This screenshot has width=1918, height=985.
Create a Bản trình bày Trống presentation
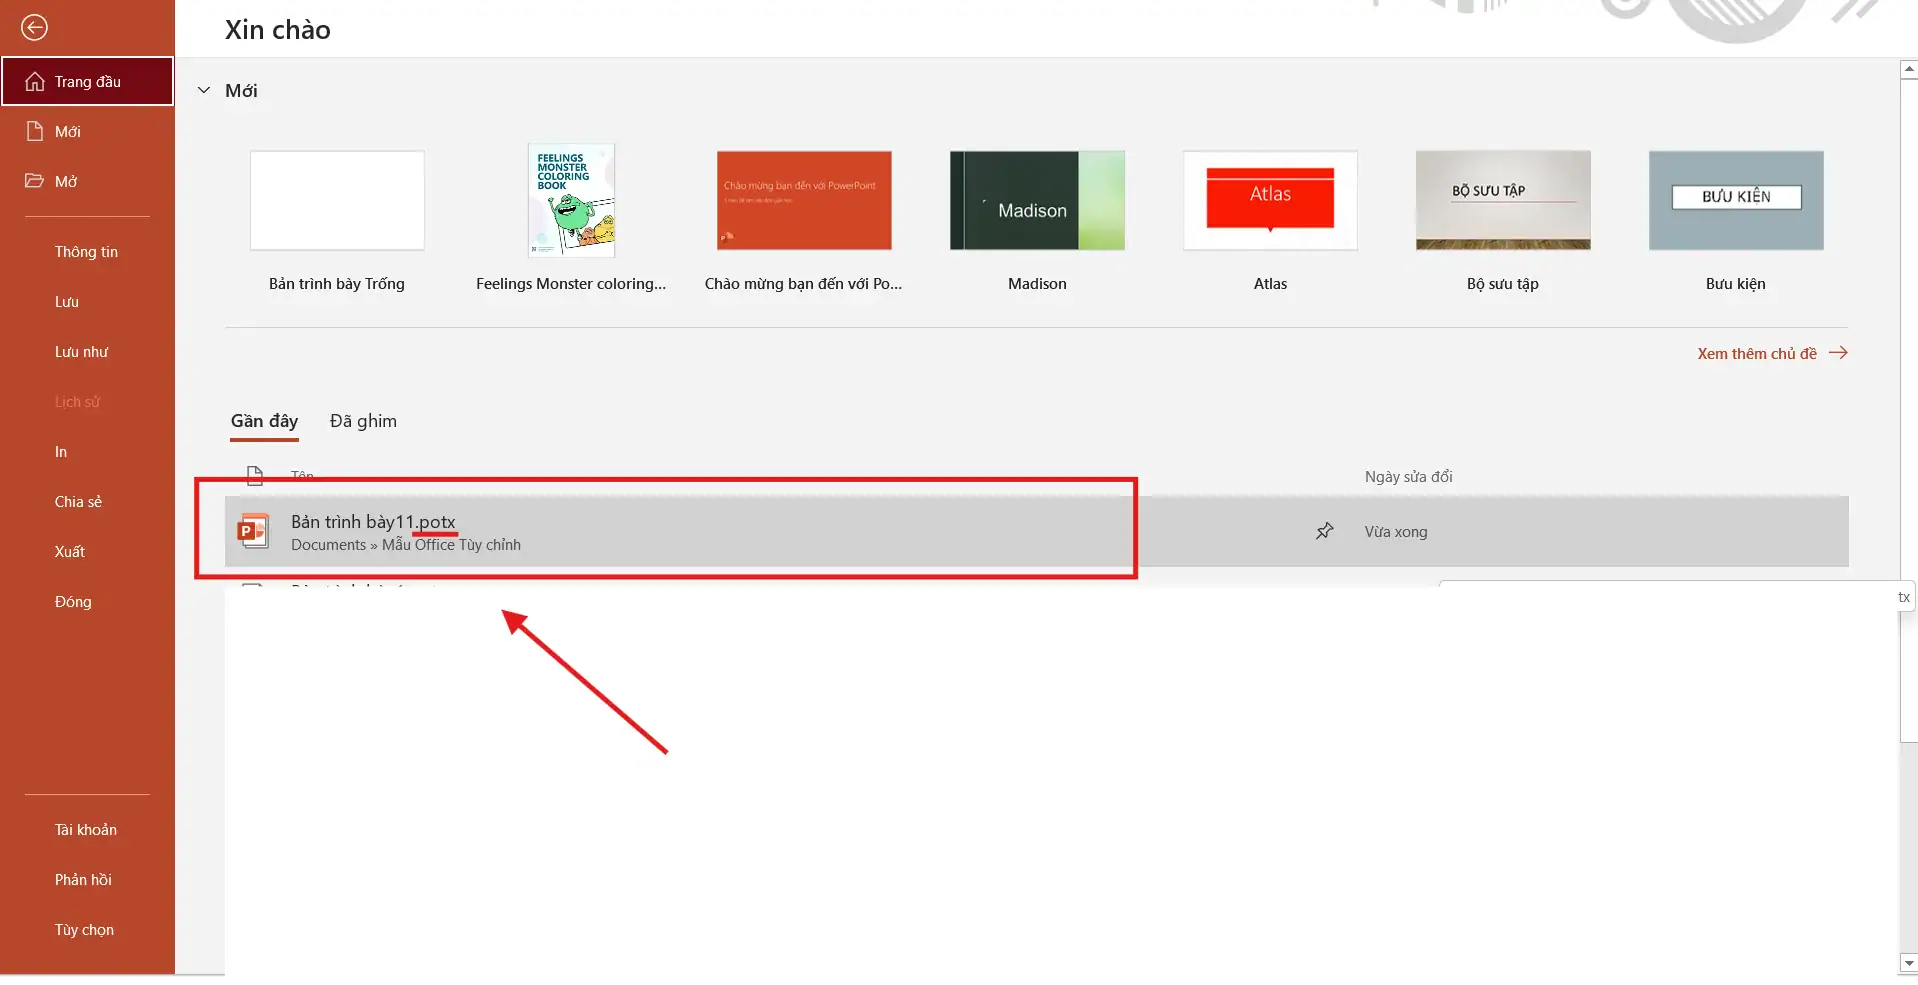coord(336,200)
